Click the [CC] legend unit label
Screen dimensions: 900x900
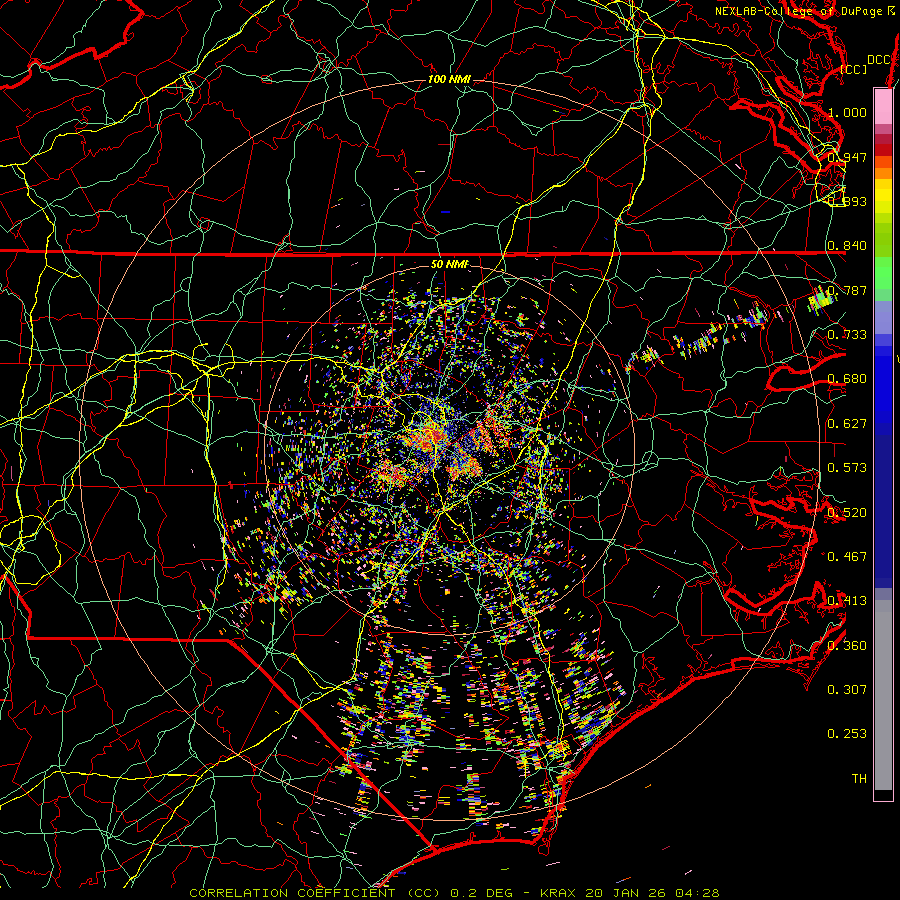[x=854, y=69]
